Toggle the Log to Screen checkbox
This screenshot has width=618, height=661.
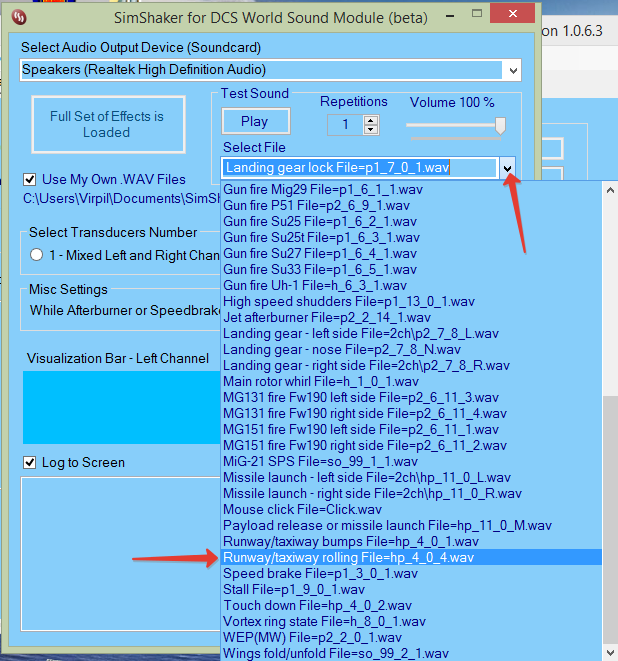point(30,463)
